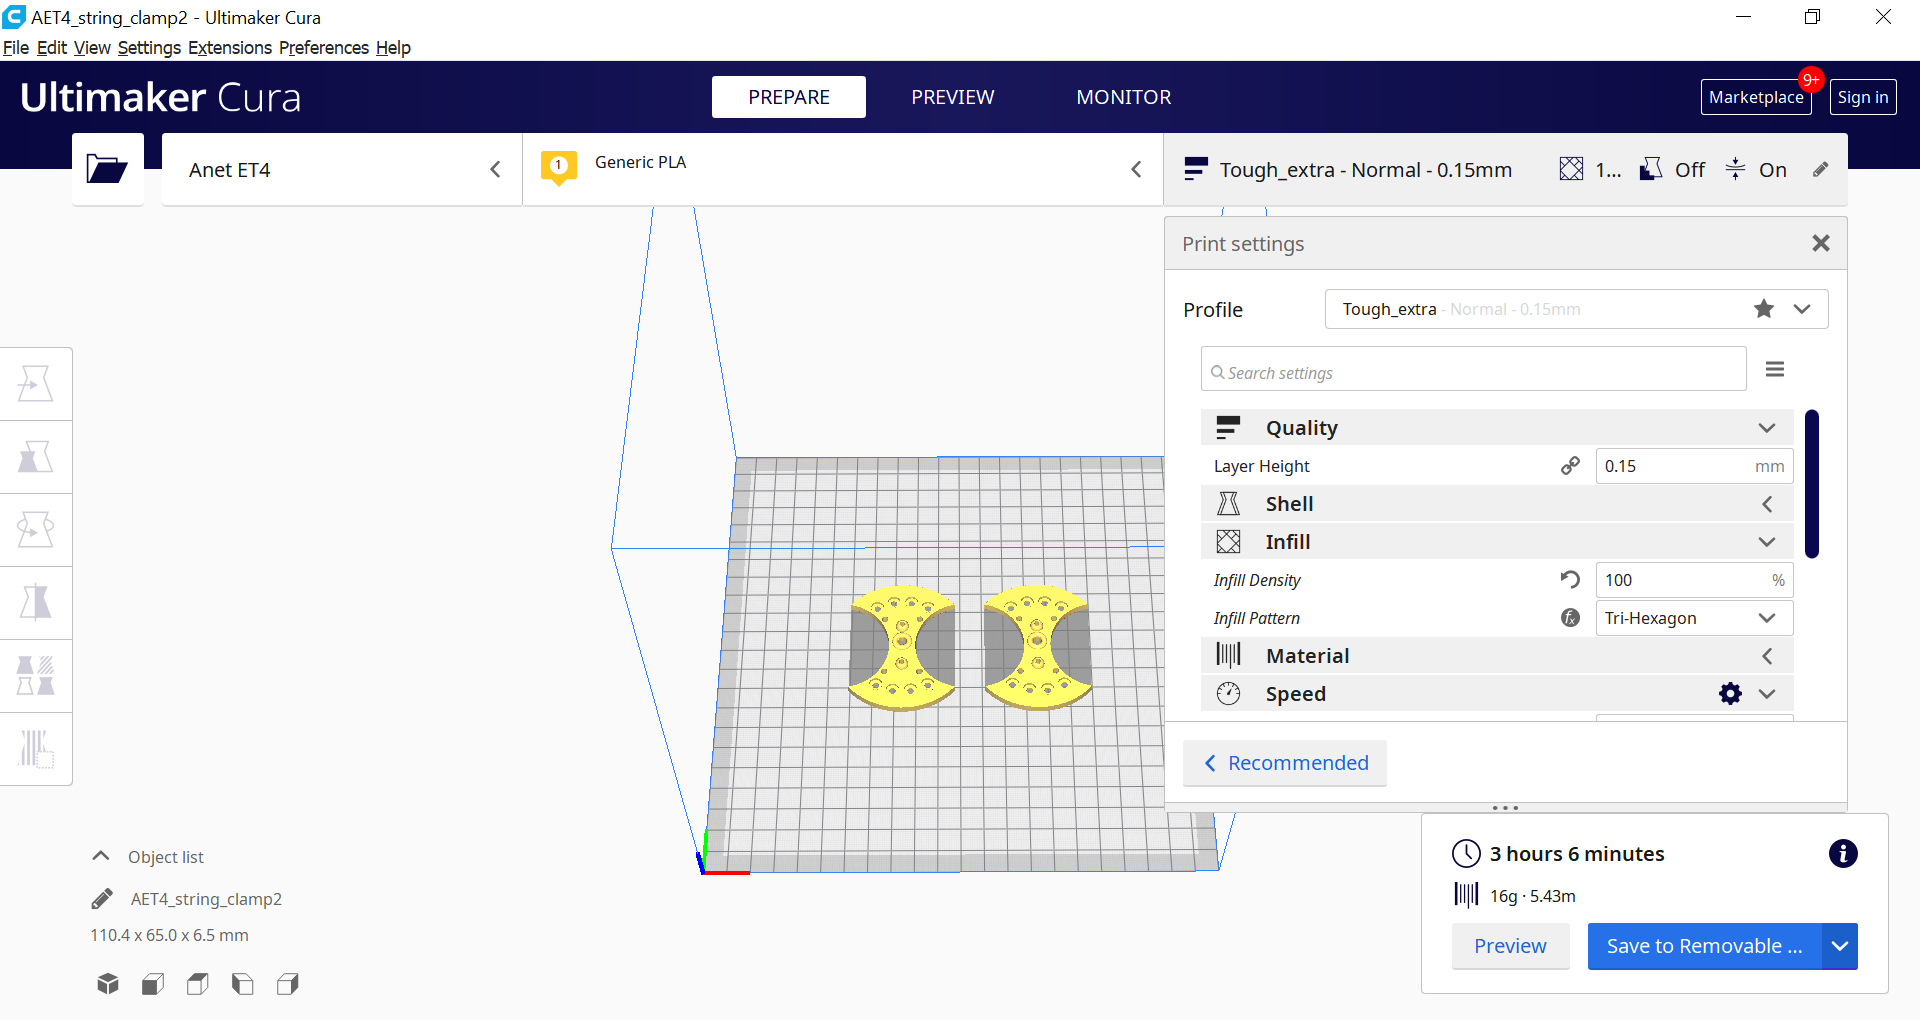
Task: Switch to the PREVIEW stage
Action: [953, 97]
